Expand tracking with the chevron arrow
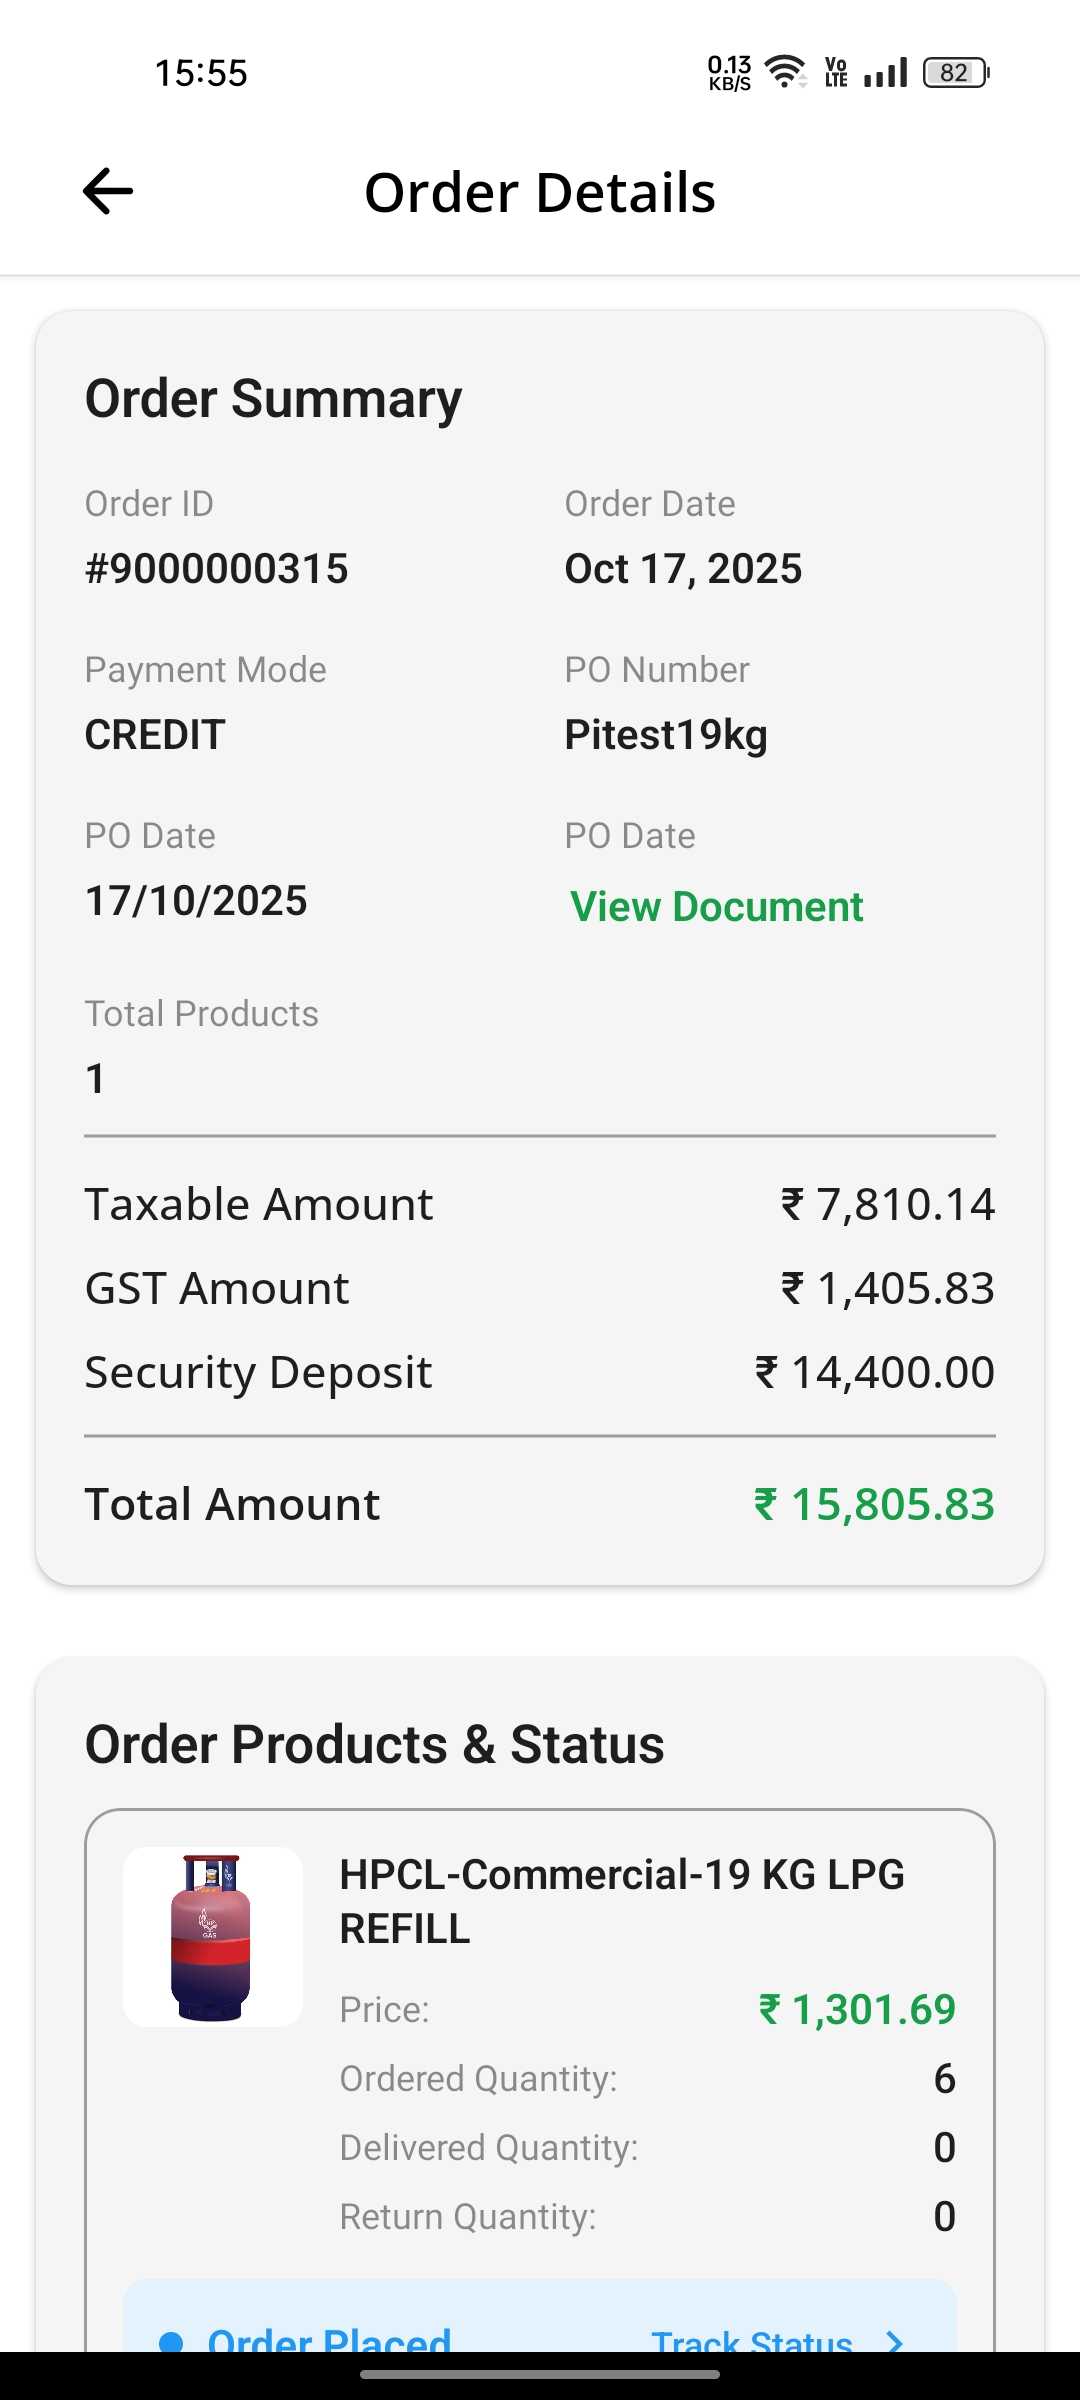 pos(895,2340)
